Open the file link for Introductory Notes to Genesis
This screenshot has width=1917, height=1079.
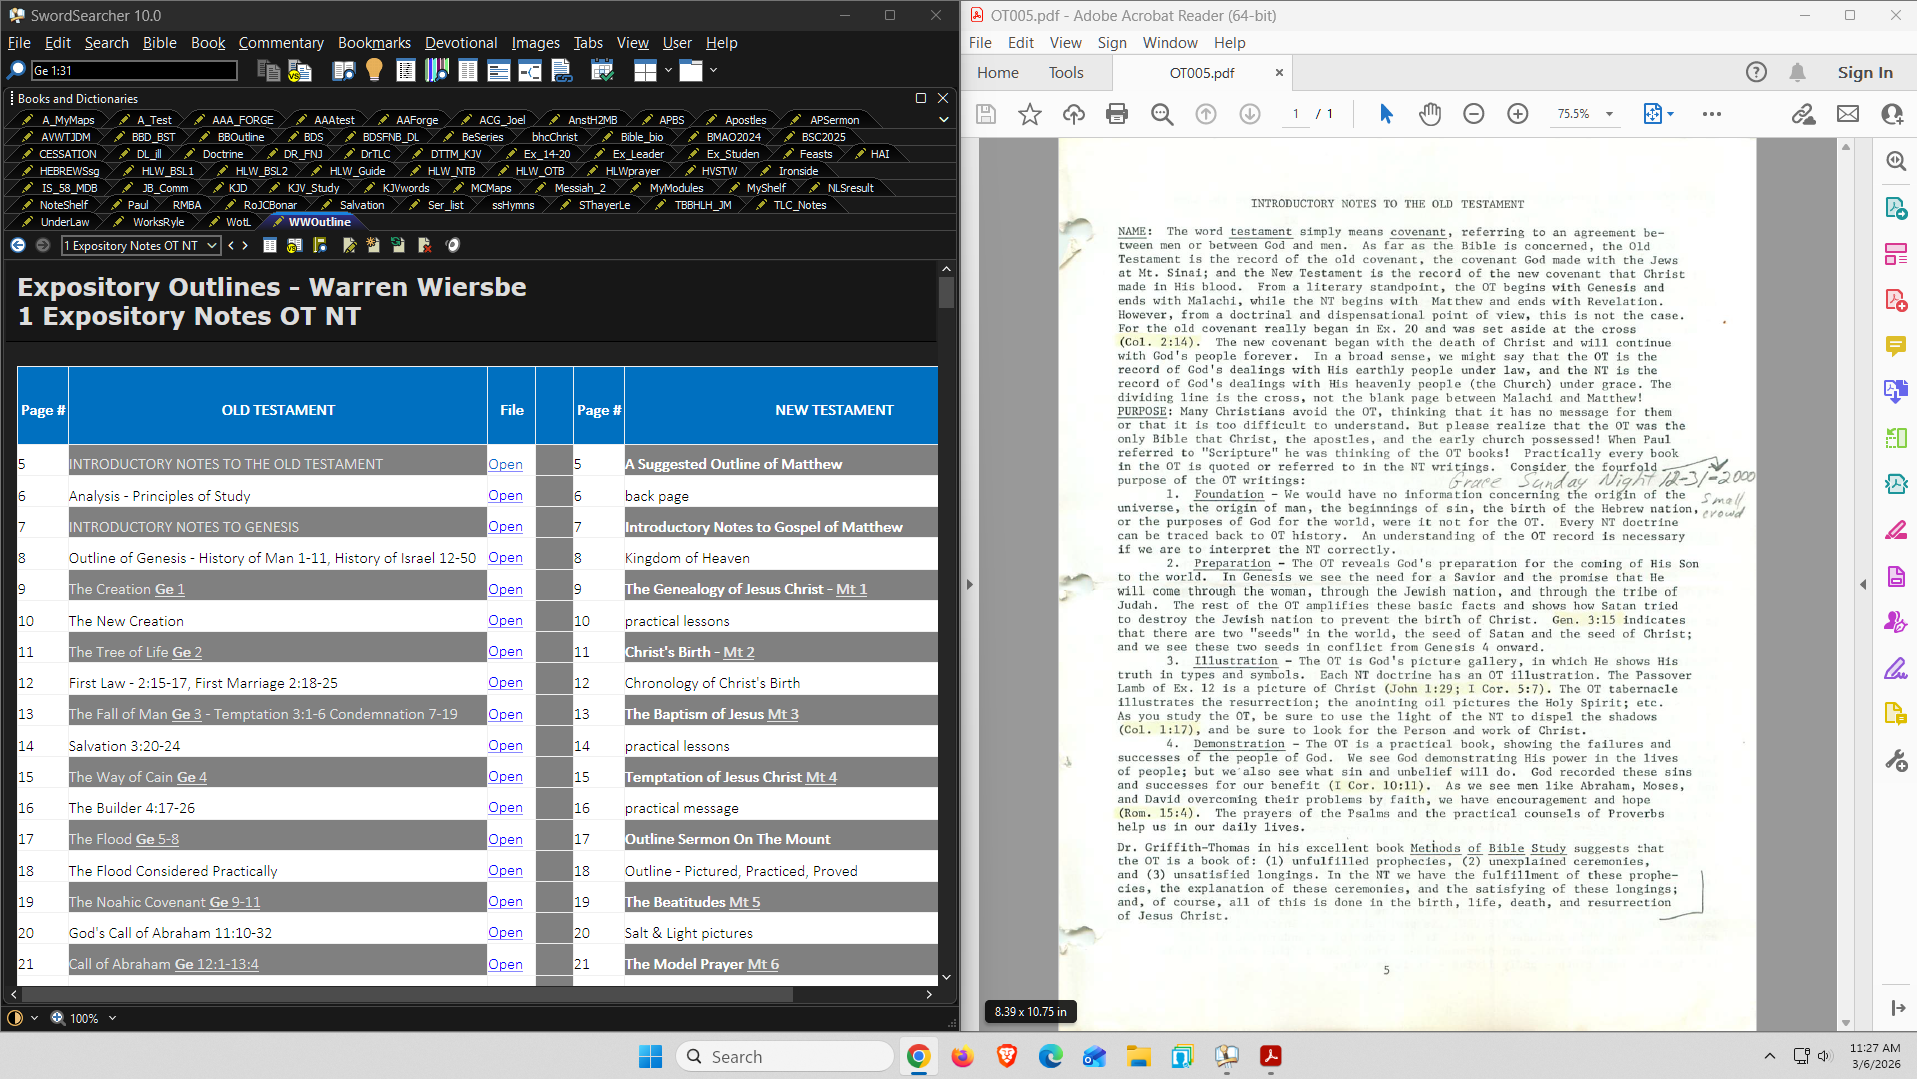[x=505, y=527]
